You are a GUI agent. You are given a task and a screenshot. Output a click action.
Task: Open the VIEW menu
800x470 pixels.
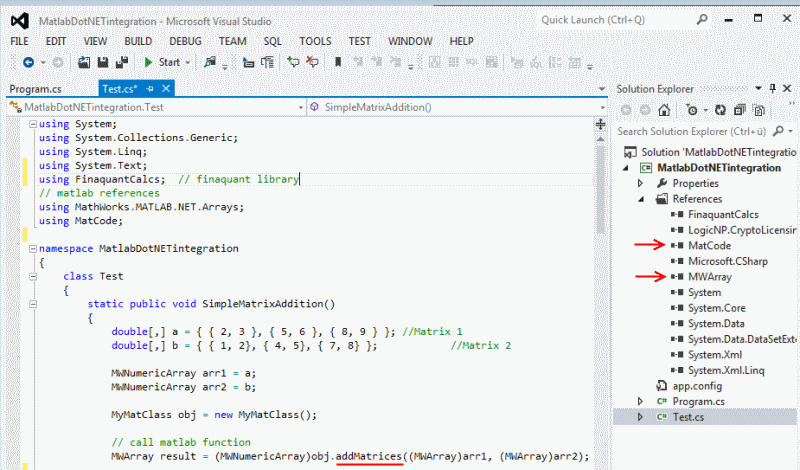point(95,41)
